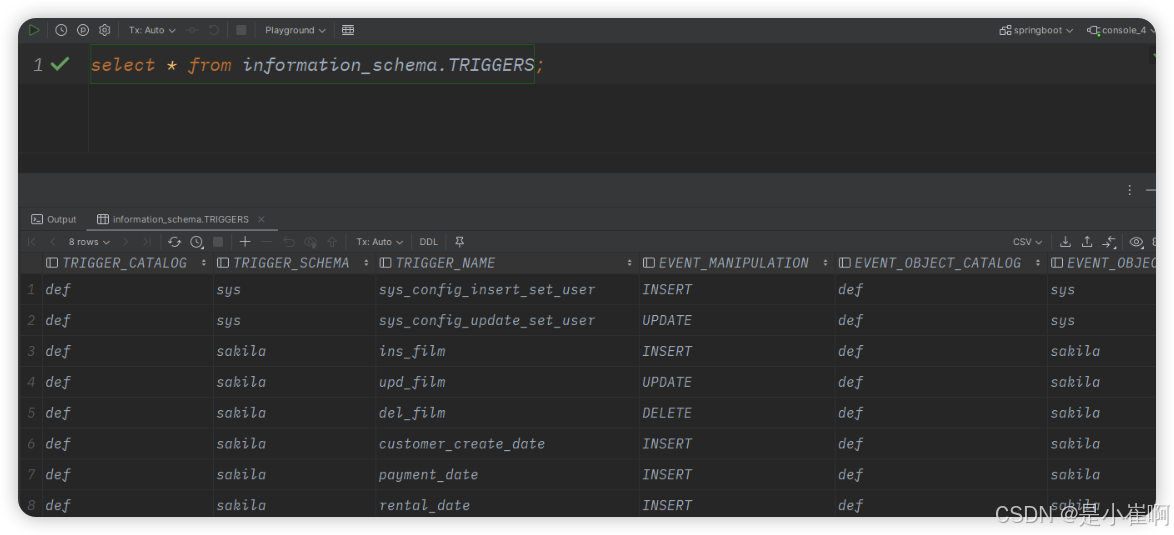Click the rollback icon in the editor toolbar
The width and height of the screenshot is (1174, 535).
tap(214, 30)
